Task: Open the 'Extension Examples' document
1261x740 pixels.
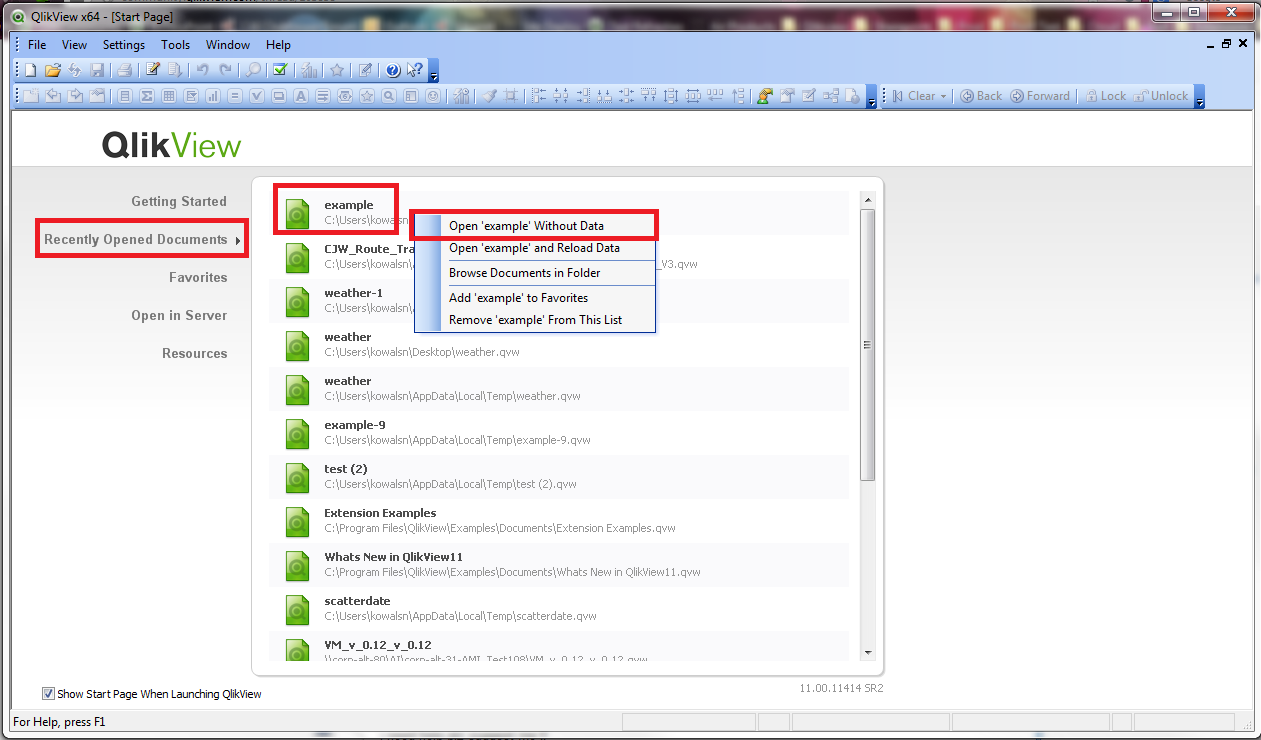Action: pos(559,520)
